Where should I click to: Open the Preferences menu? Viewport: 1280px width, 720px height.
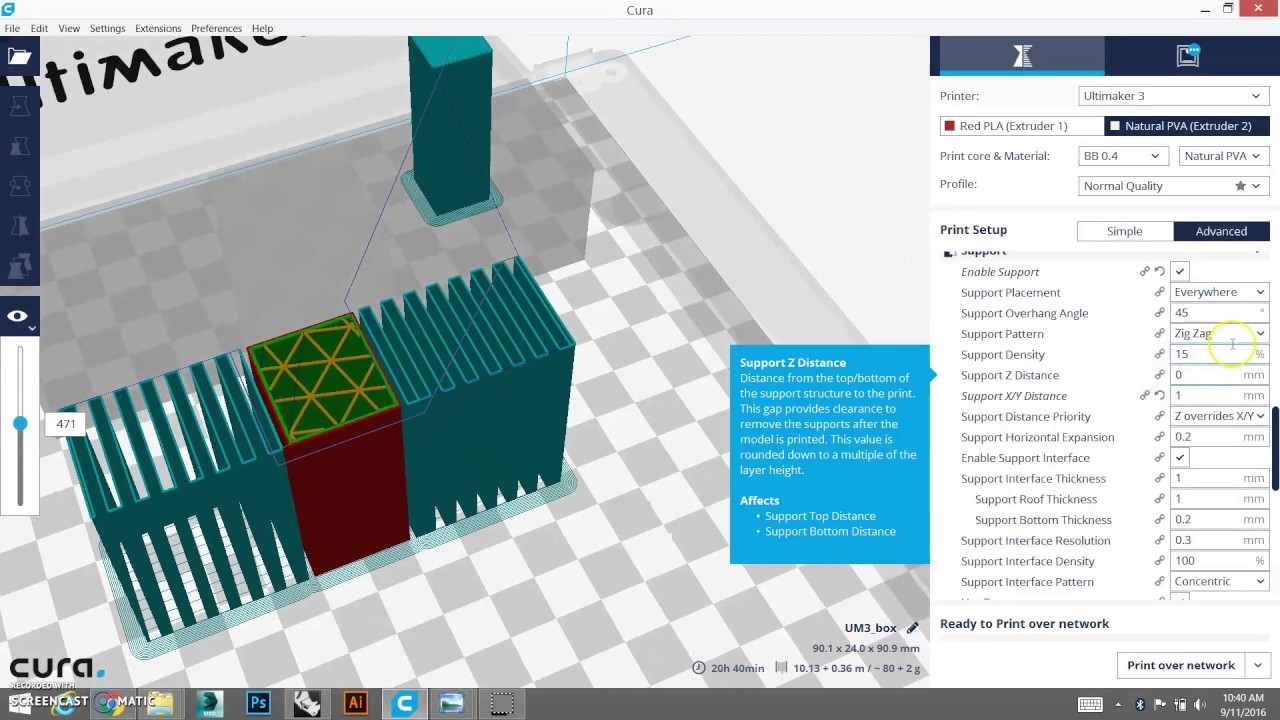(216, 28)
